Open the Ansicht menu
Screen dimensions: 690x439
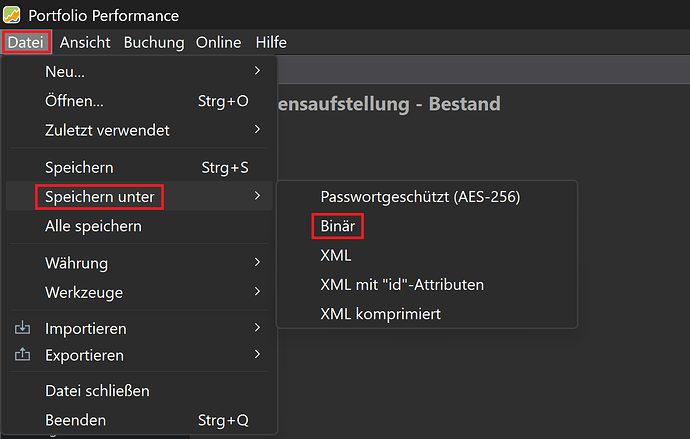(x=85, y=42)
